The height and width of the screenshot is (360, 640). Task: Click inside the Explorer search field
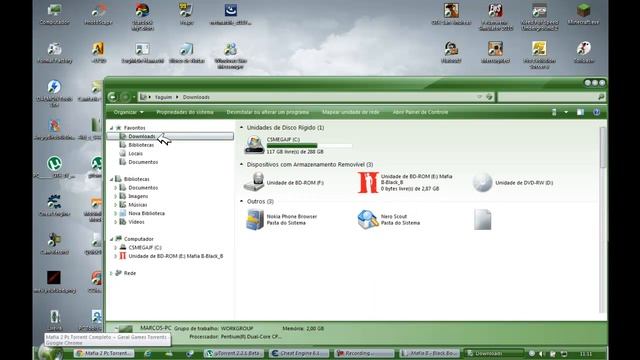point(547,97)
